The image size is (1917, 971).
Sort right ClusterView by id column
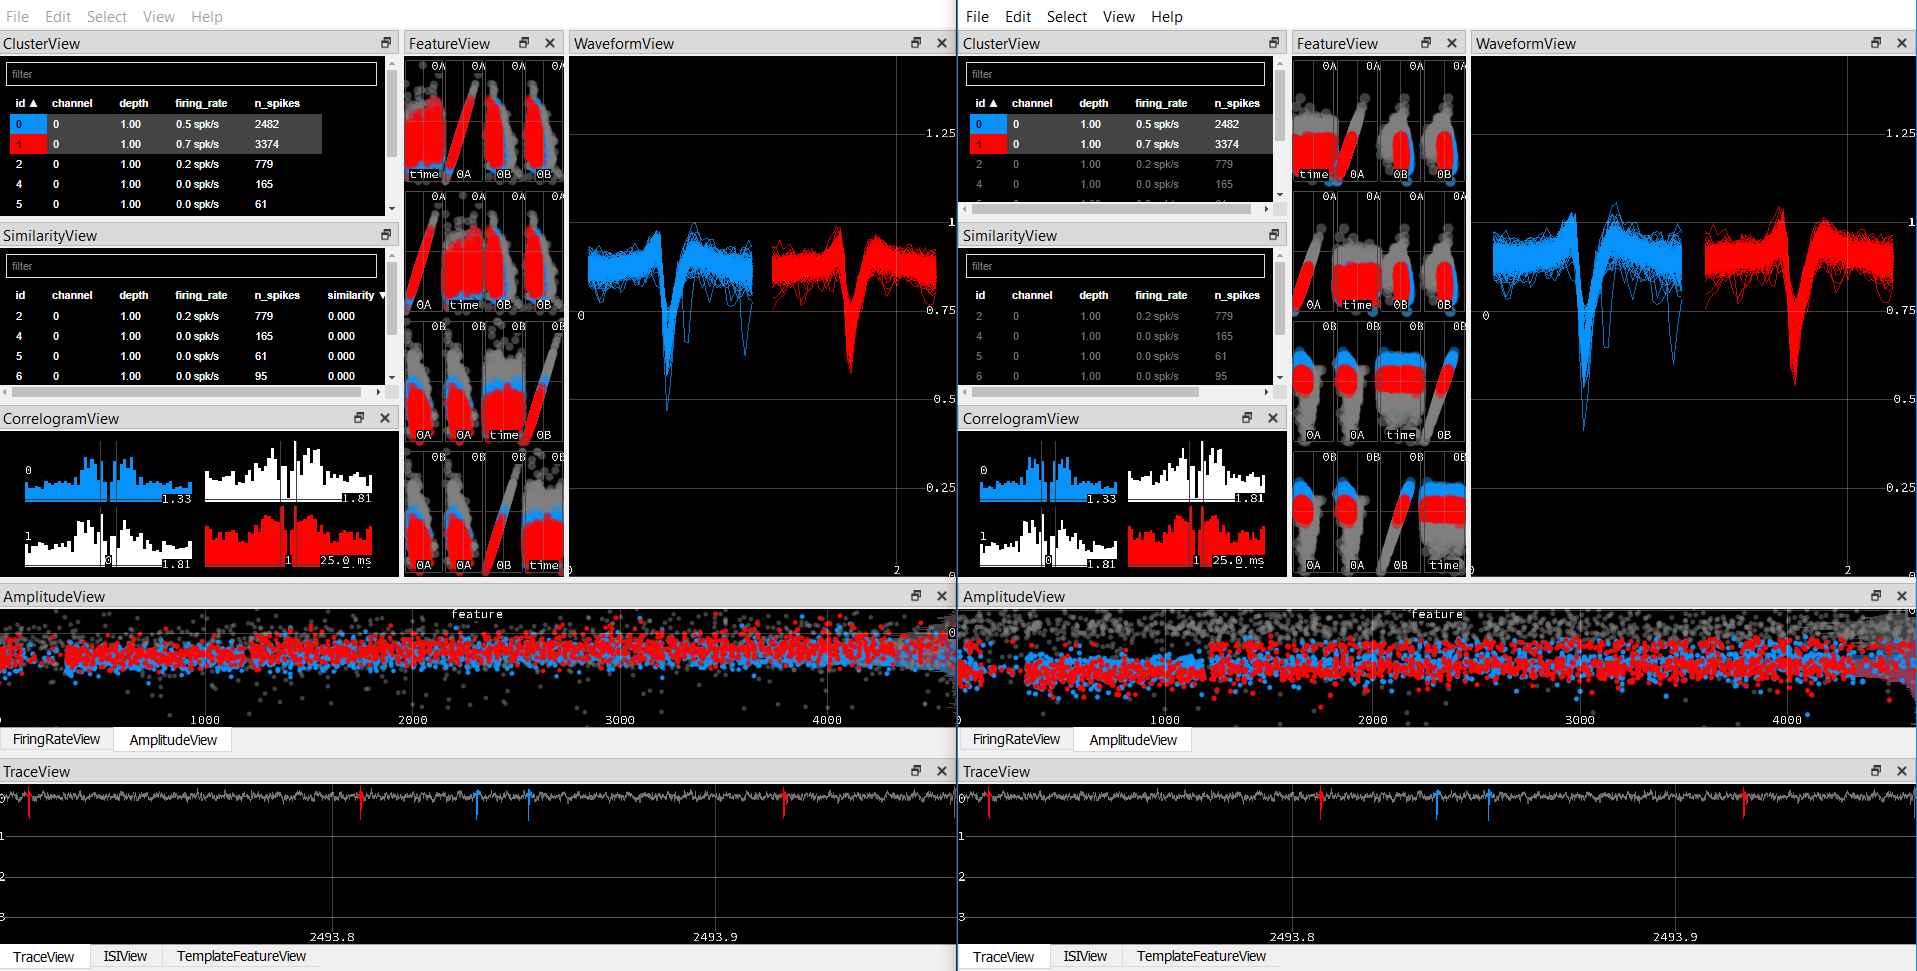point(986,103)
